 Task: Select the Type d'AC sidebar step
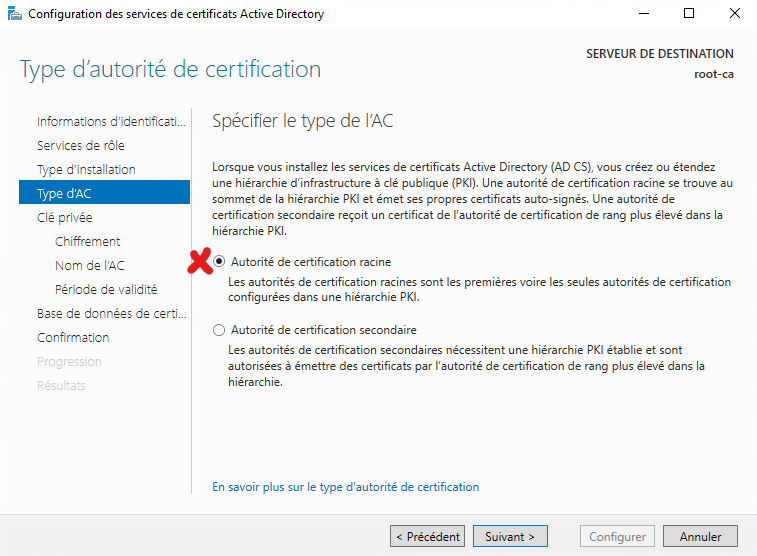pyautogui.click(x=104, y=193)
